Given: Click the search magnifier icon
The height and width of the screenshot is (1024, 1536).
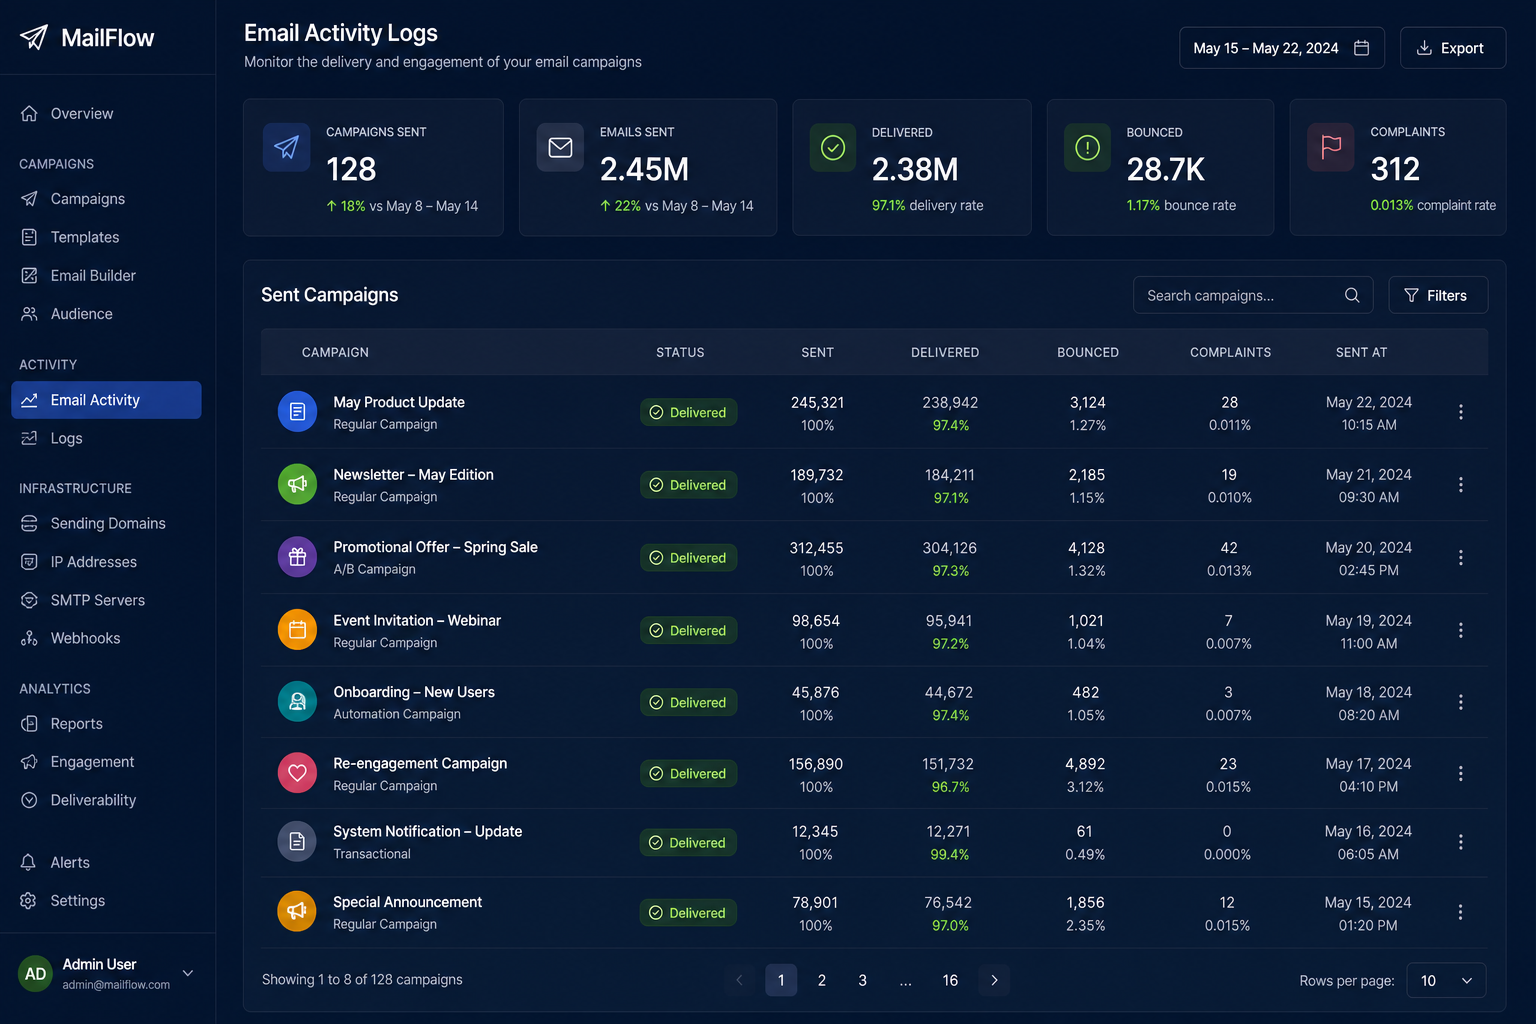Looking at the screenshot, I should (x=1352, y=295).
